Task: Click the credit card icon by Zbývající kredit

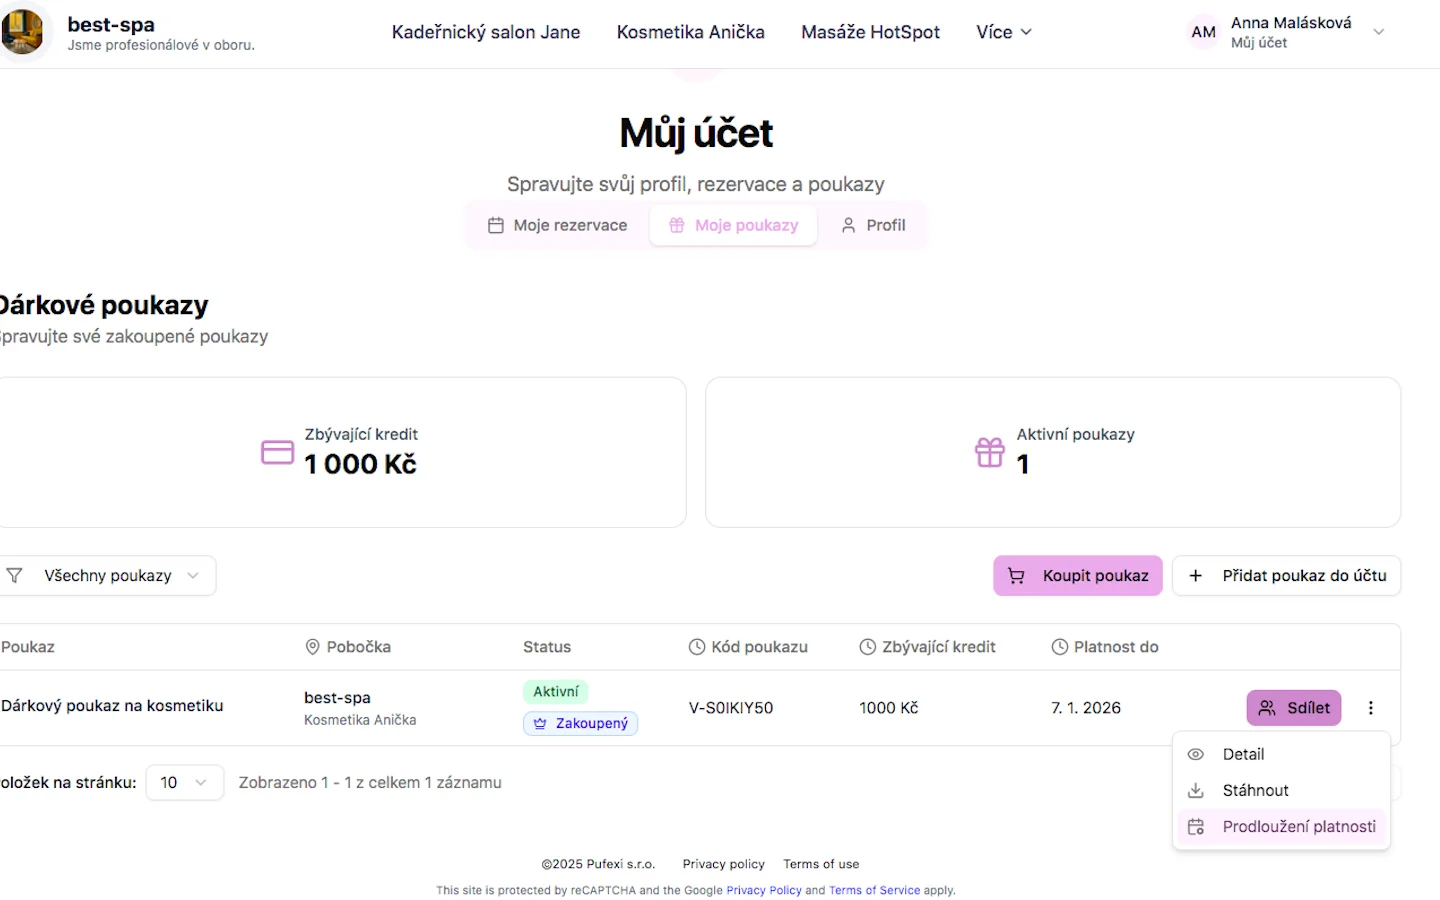Action: 277,452
